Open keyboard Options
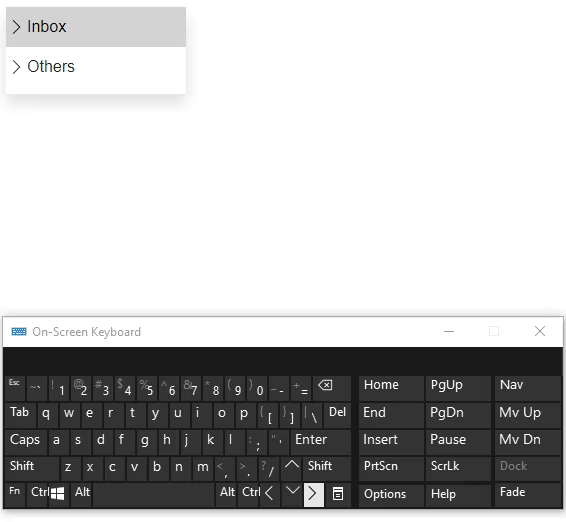Viewport: 566px width, 522px height. tap(391, 495)
